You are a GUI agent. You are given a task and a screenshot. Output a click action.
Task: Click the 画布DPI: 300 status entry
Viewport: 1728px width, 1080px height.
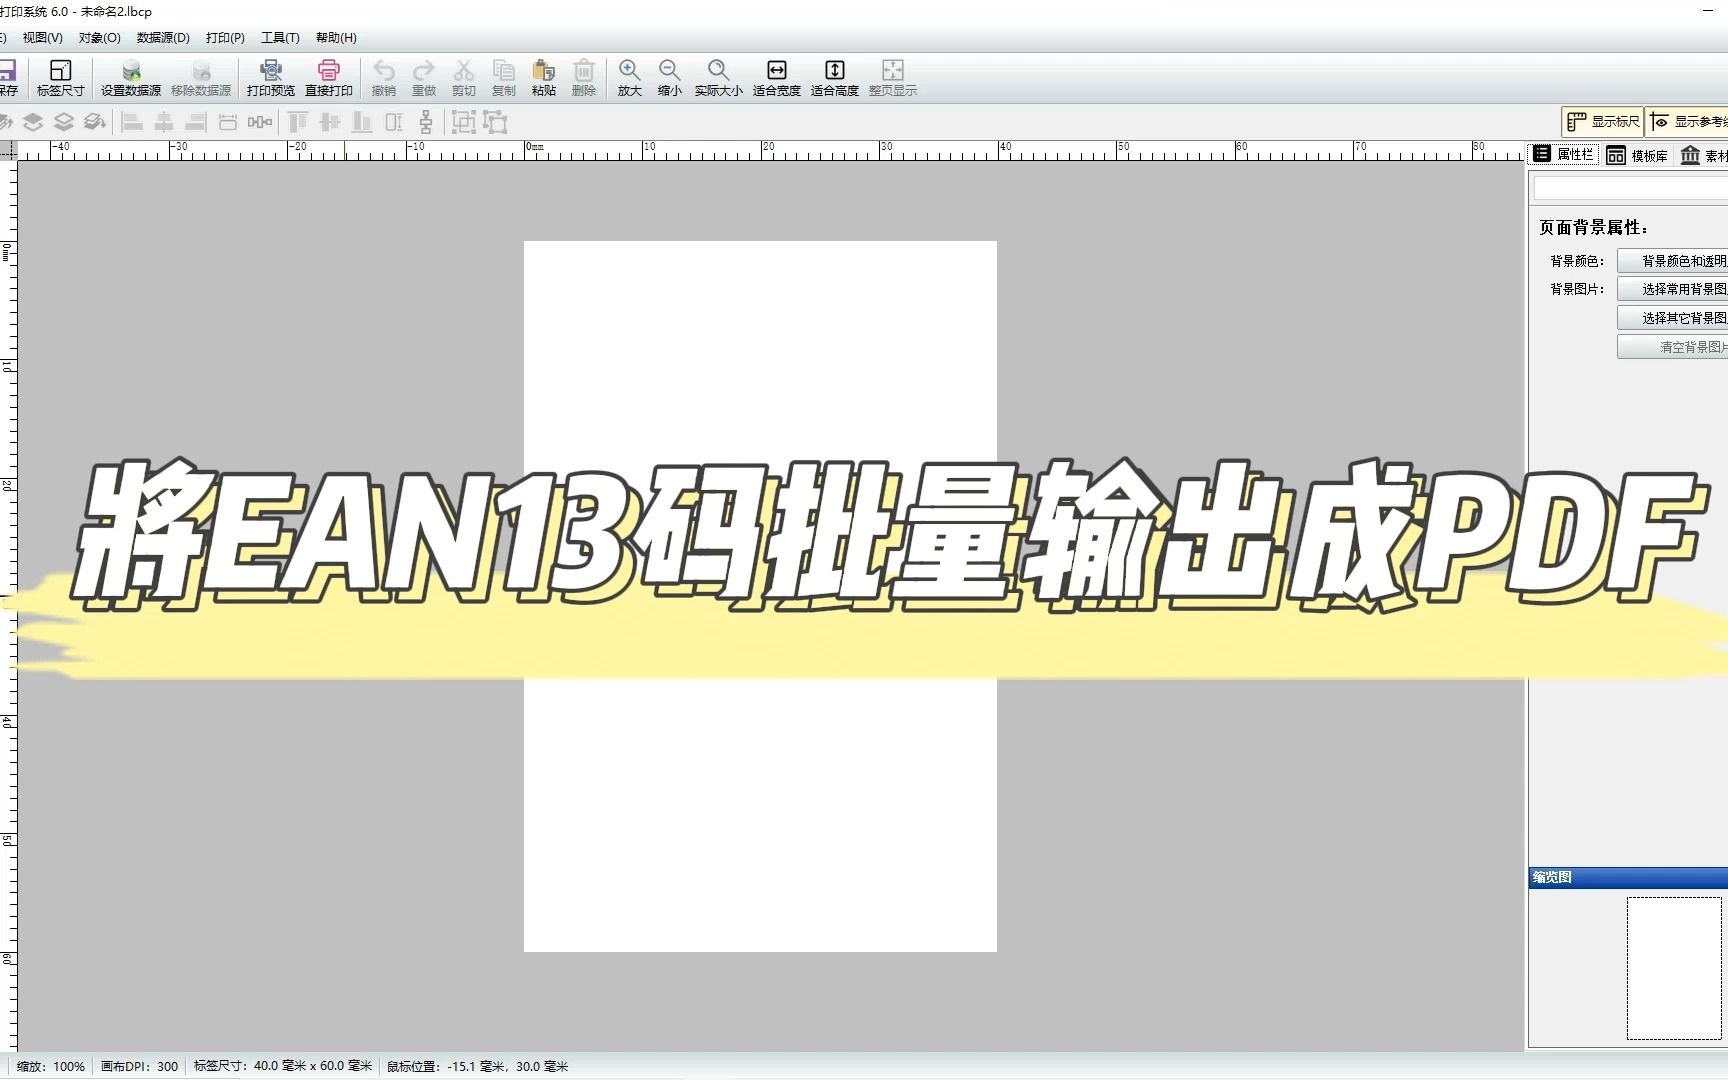140,1066
